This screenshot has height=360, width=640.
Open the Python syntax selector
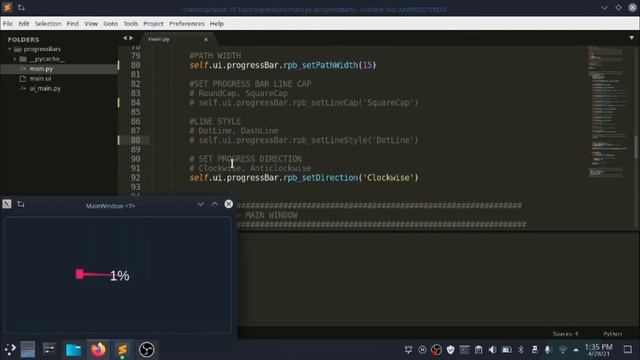point(612,334)
